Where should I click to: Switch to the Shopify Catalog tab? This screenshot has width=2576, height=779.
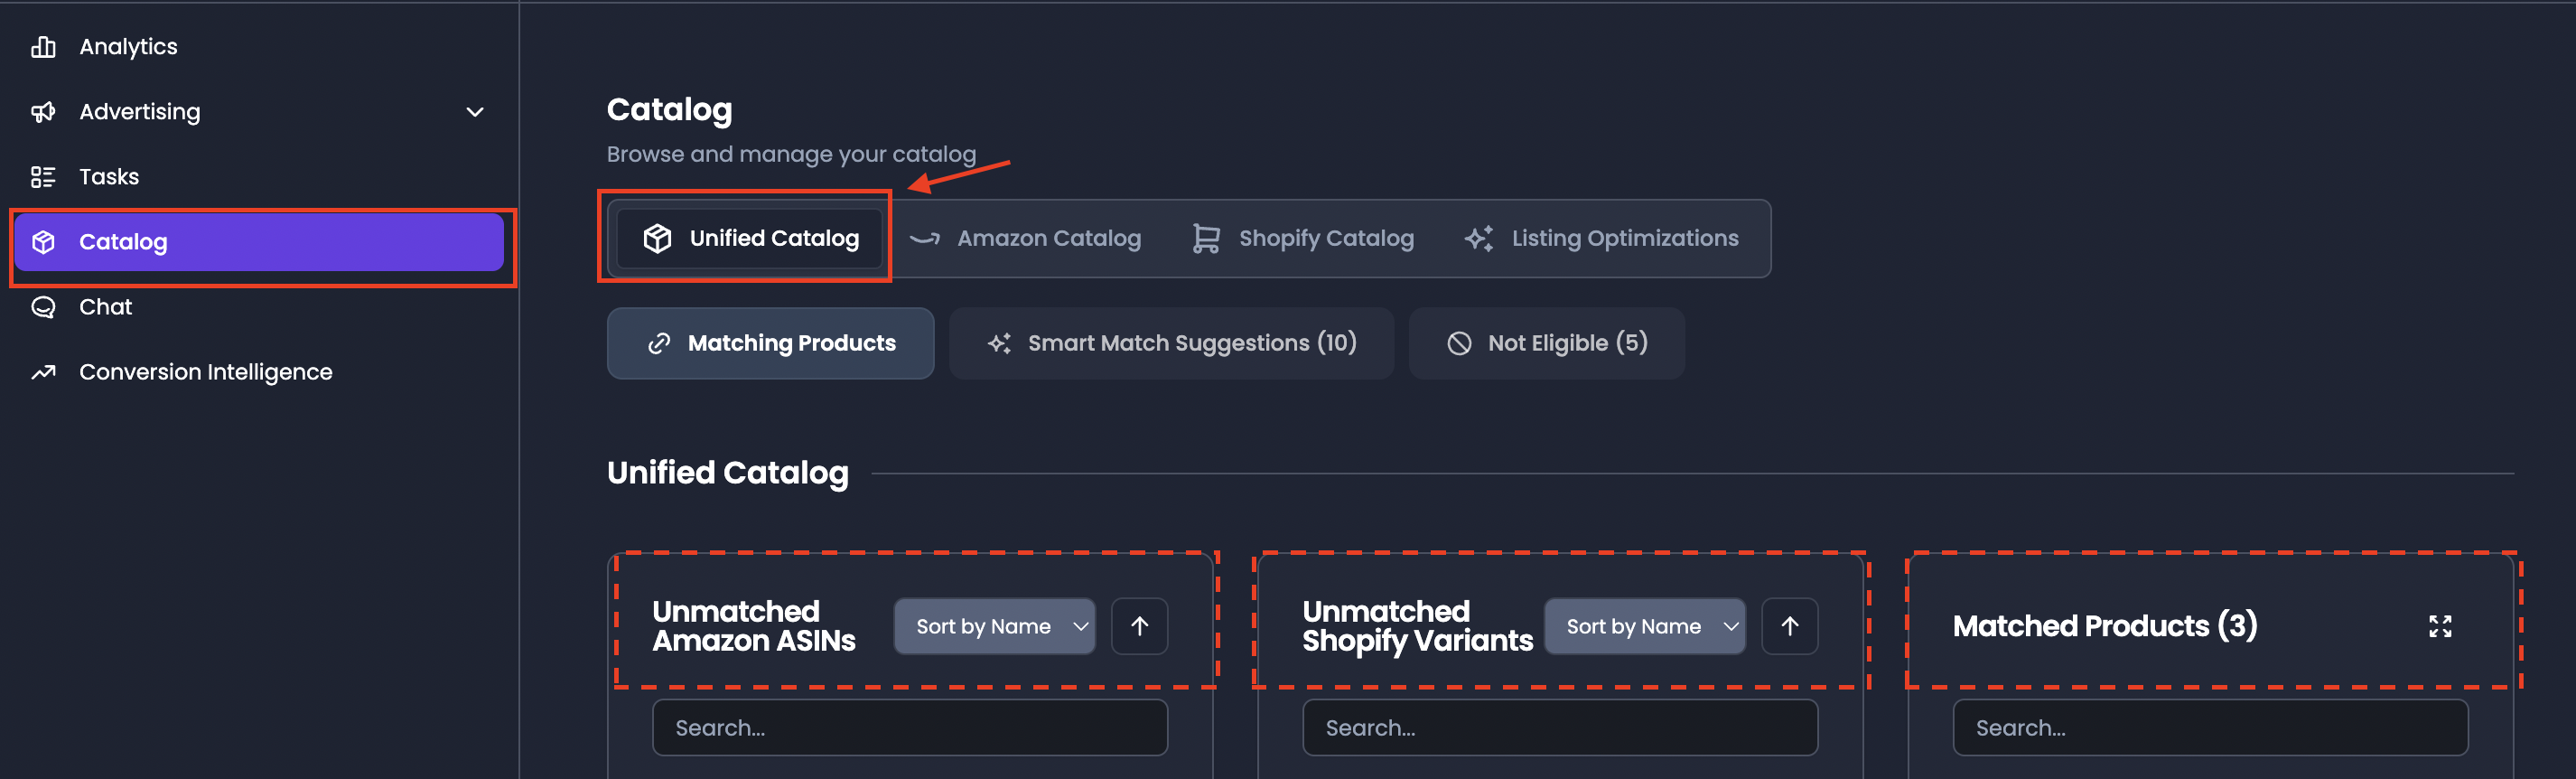tap(1303, 238)
